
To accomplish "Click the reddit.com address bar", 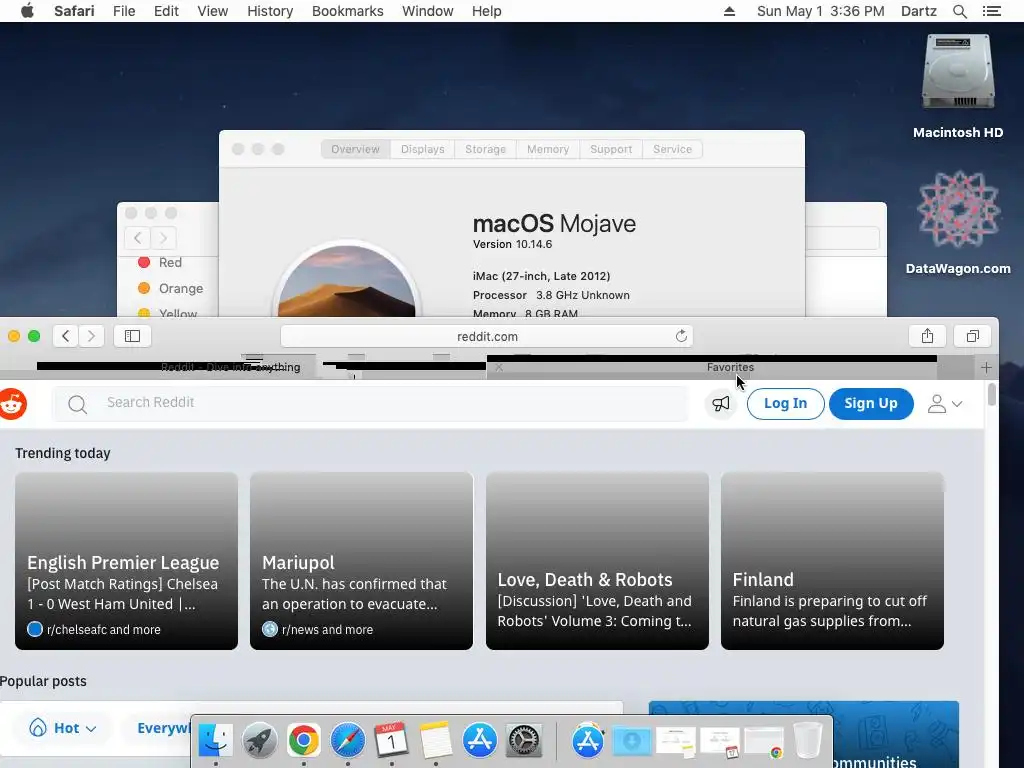I will pos(487,336).
